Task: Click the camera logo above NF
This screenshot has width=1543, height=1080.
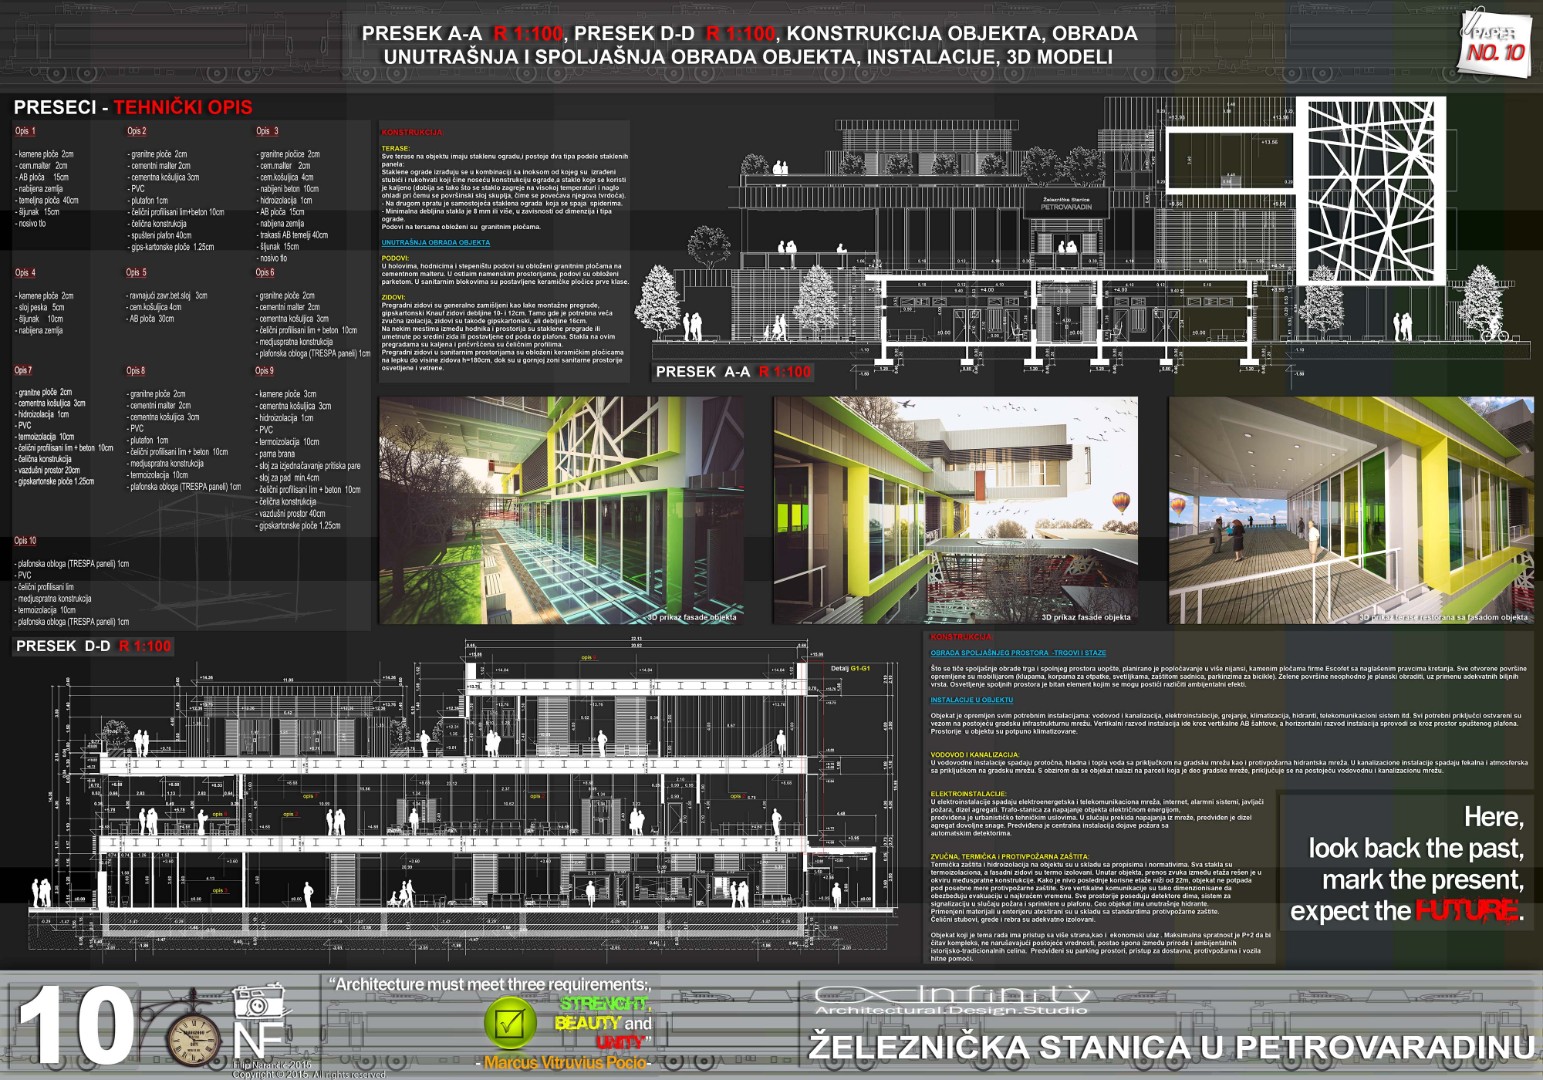Action: (x=259, y=1000)
